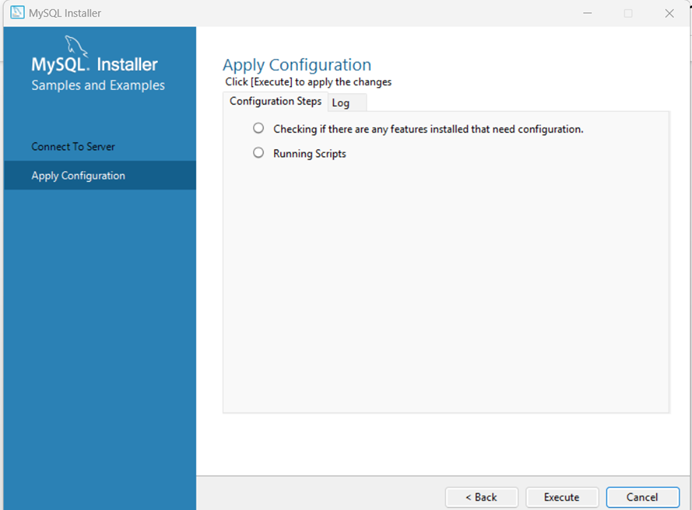Switch to the Log tab
The image size is (692, 510).
(346, 103)
